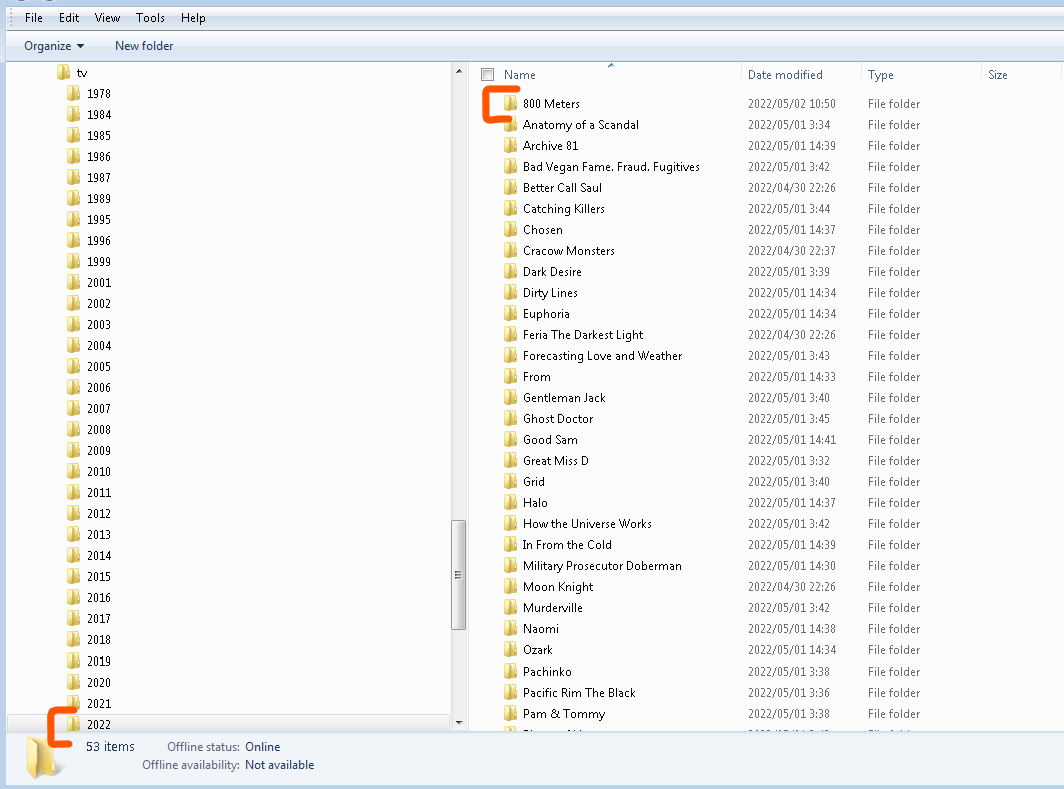Click the Pachinko folder icon
Image resolution: width=1064 pixels, height=789 pixels.
point(510,672)
